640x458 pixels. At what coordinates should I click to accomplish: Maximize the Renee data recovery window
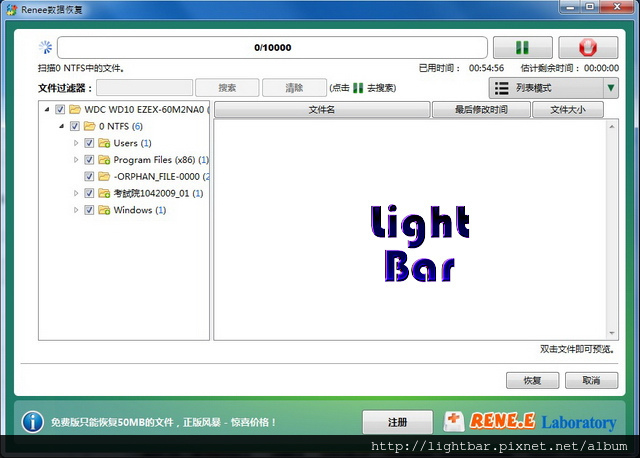(590, 7)
